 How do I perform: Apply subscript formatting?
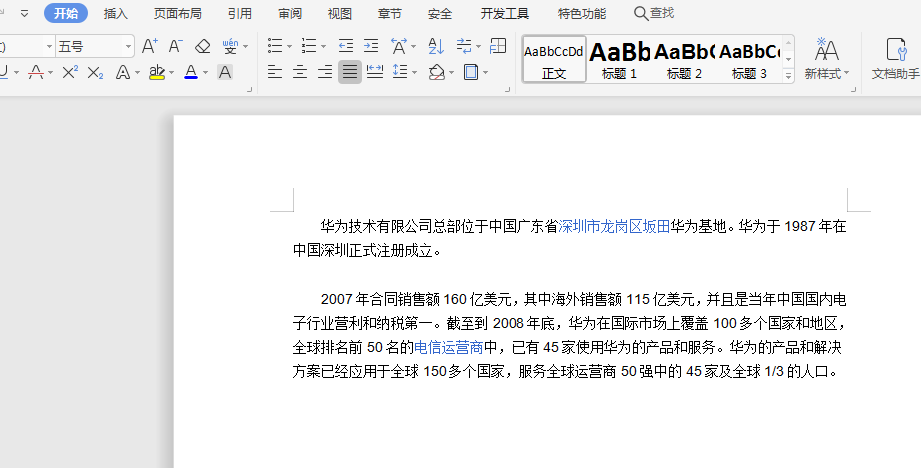(95, 72)
